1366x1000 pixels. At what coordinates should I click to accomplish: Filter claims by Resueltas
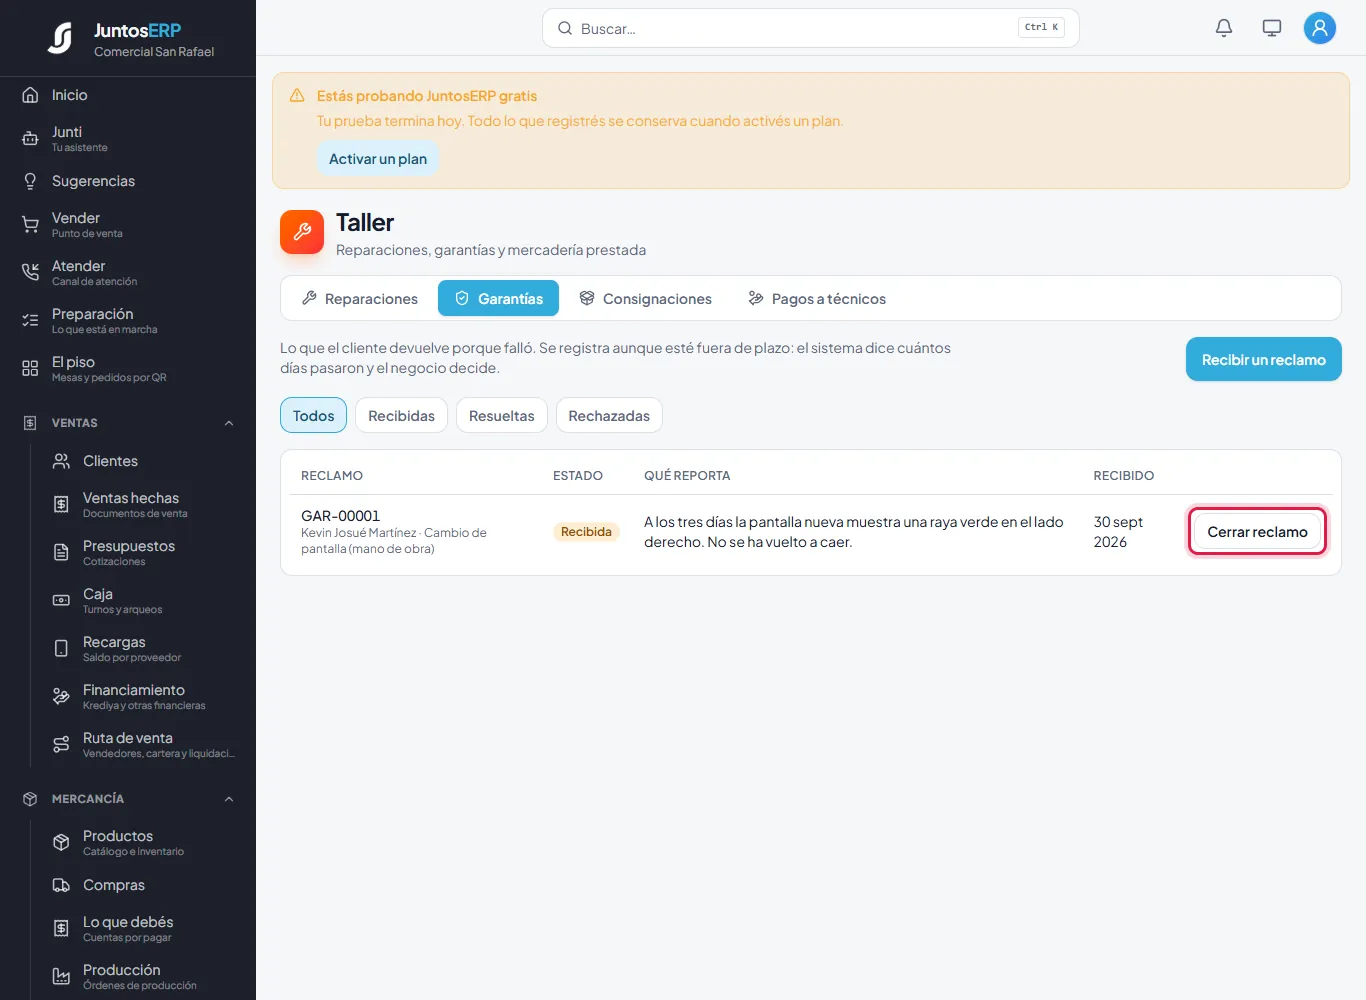[x=502, y=415]
